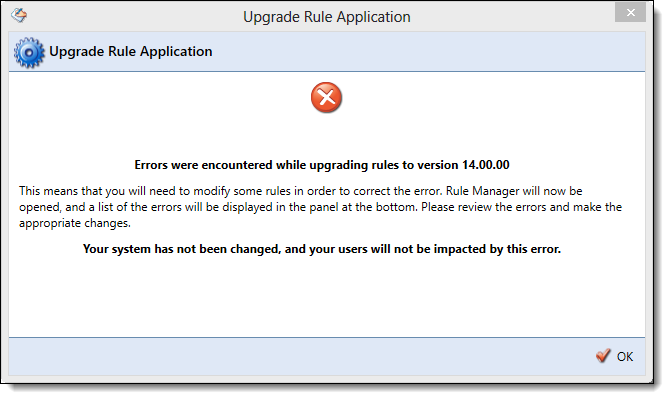Close the Upgrade Rule Application dialog
This screenshot has height=399, width=669.
(x=630, y=13)
